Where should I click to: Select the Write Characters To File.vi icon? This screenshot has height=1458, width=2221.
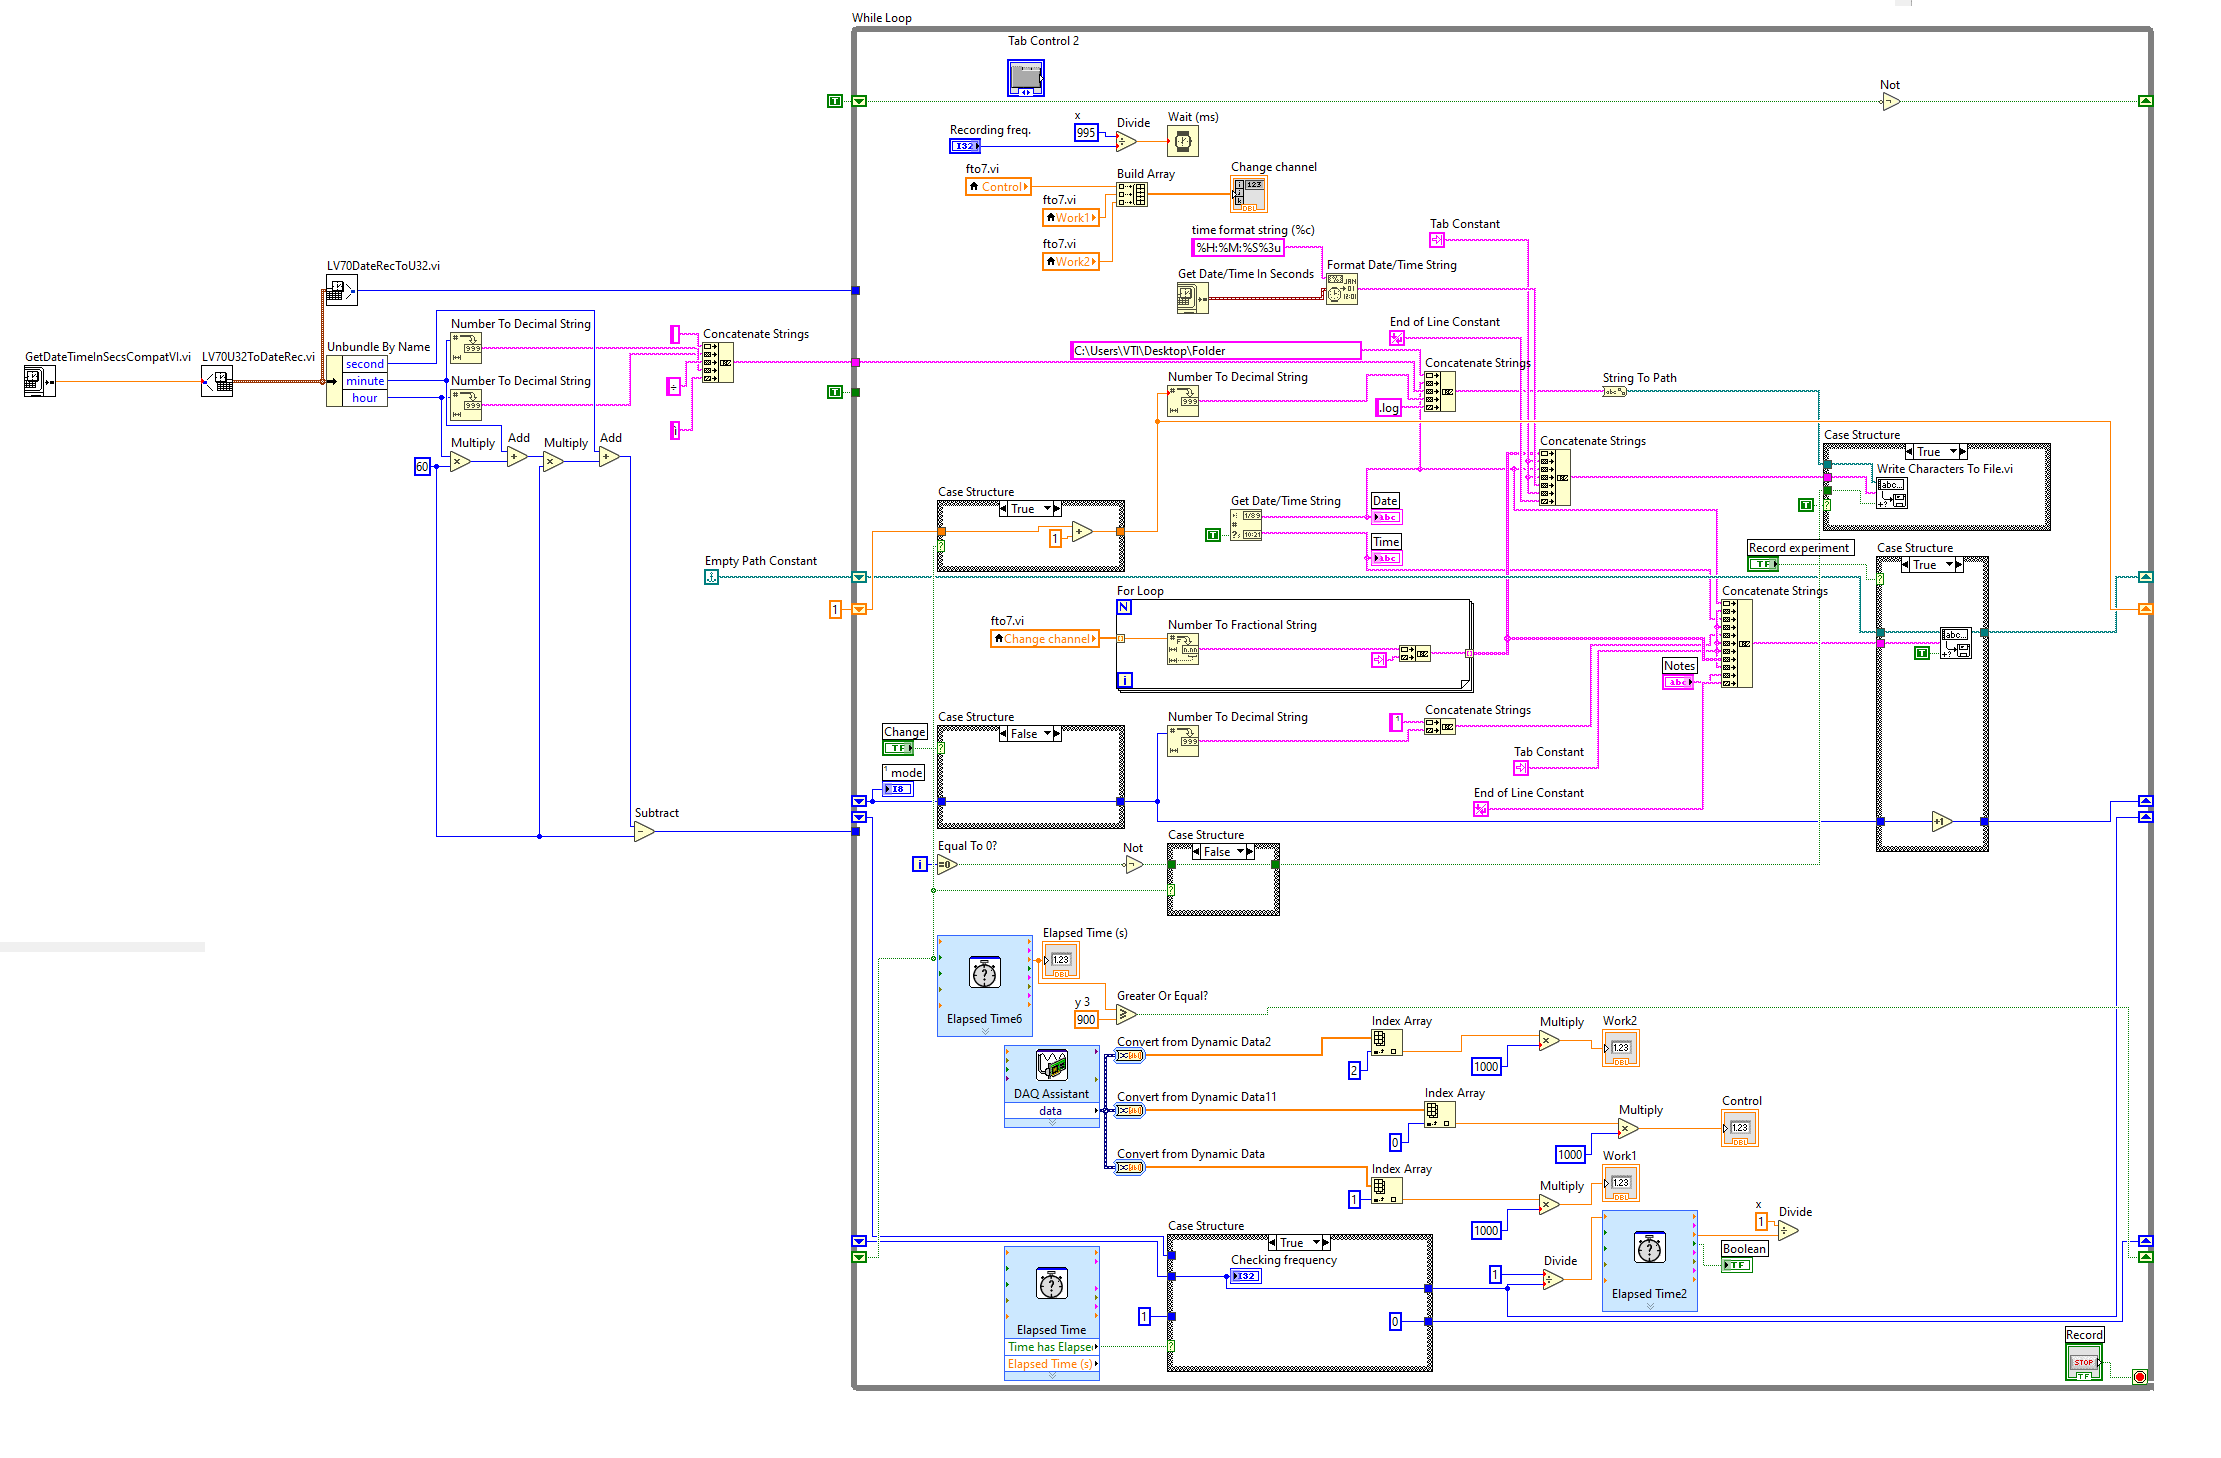point(1892,492)
